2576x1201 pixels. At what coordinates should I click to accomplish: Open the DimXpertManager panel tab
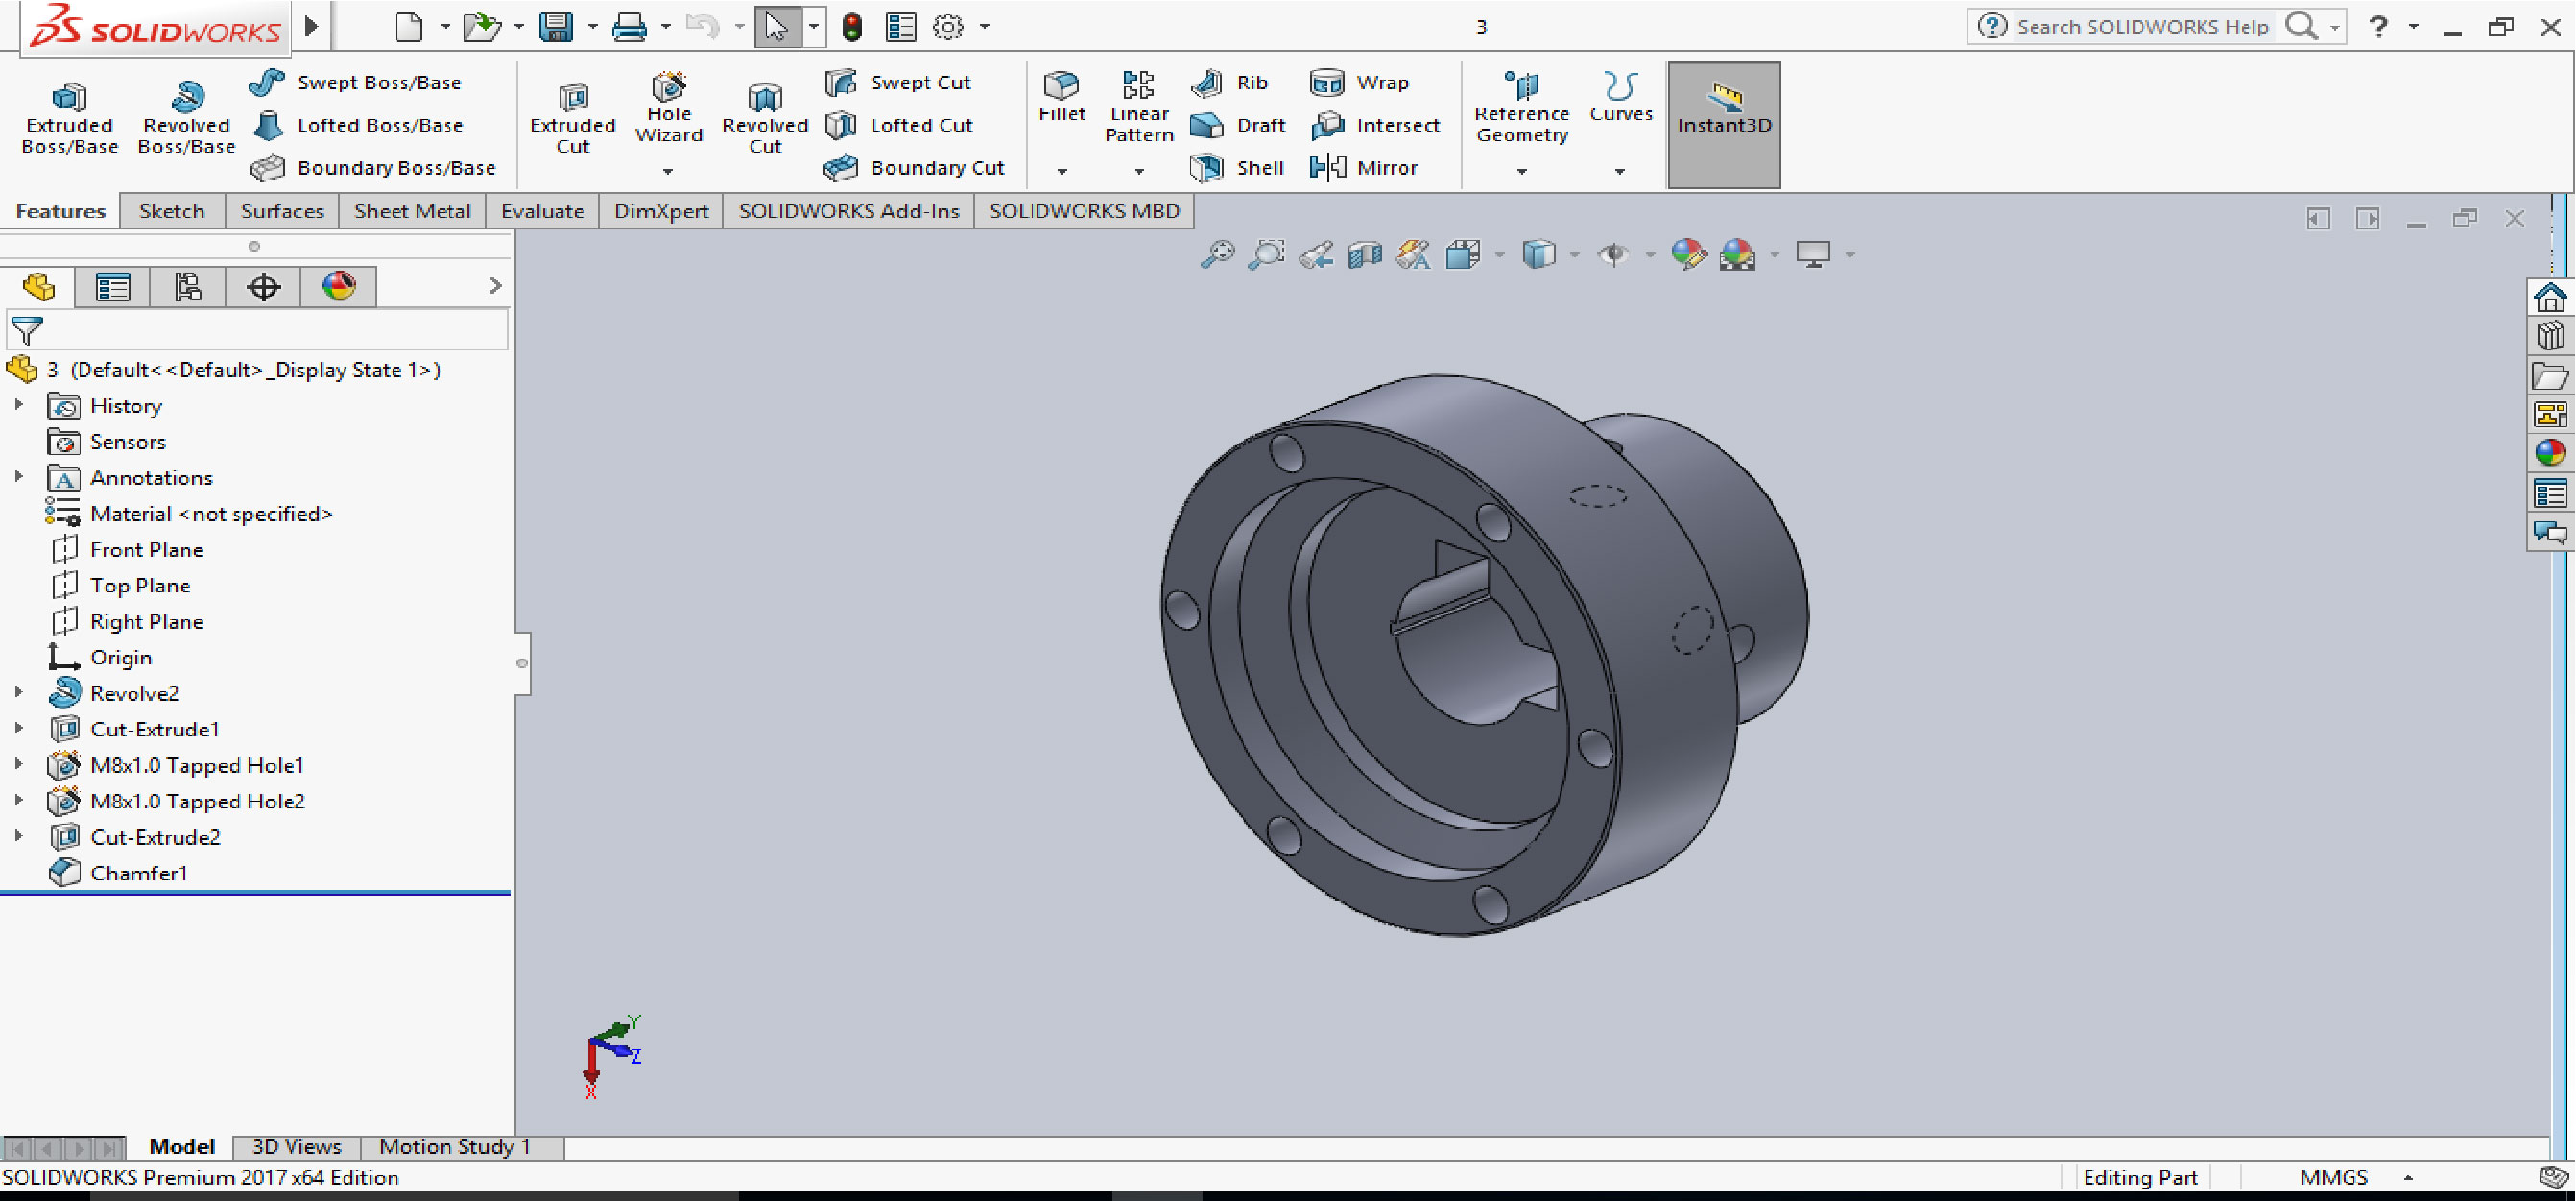pos(263,287)
